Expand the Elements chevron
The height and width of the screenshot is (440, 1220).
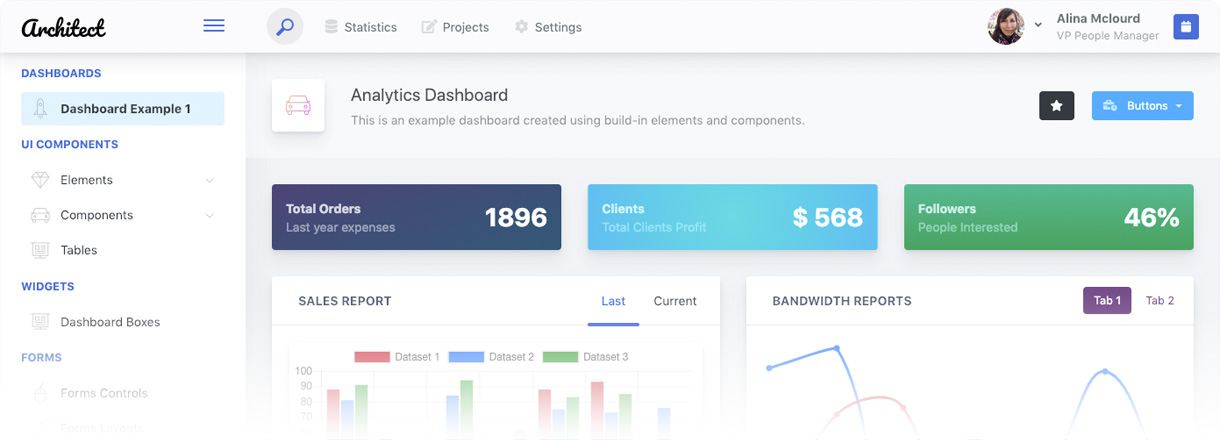(x=209, y=181)
